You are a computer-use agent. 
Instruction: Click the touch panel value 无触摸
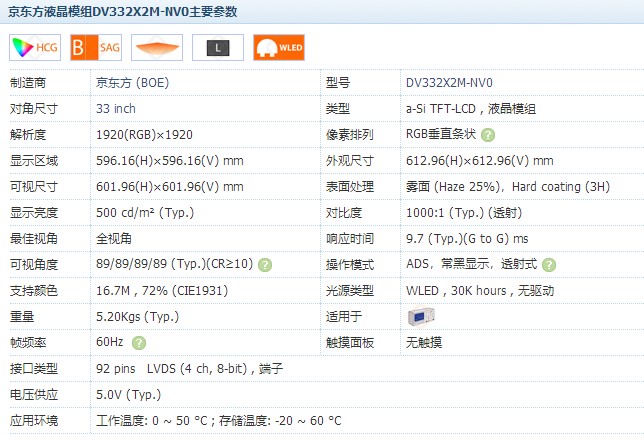424,343
